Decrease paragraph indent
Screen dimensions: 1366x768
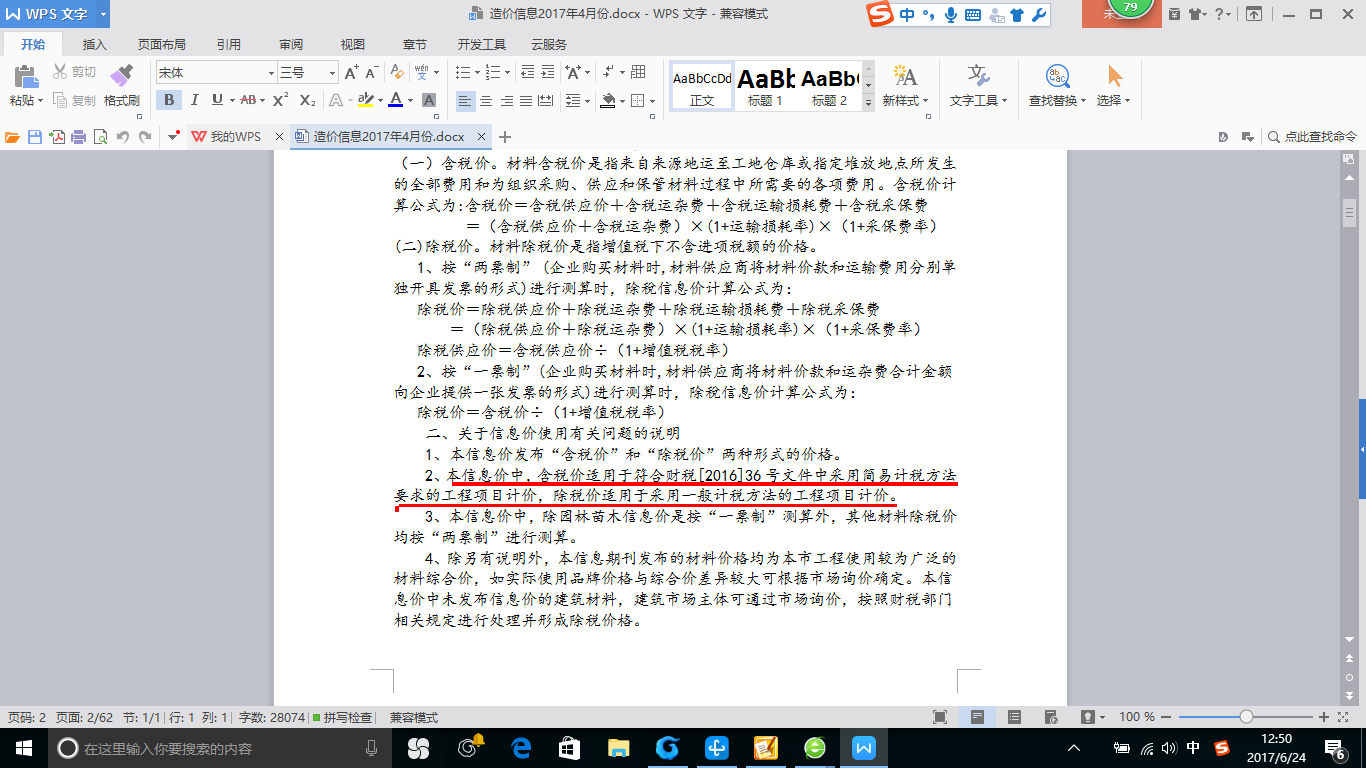pyautogui.click(x=526, y=72)
